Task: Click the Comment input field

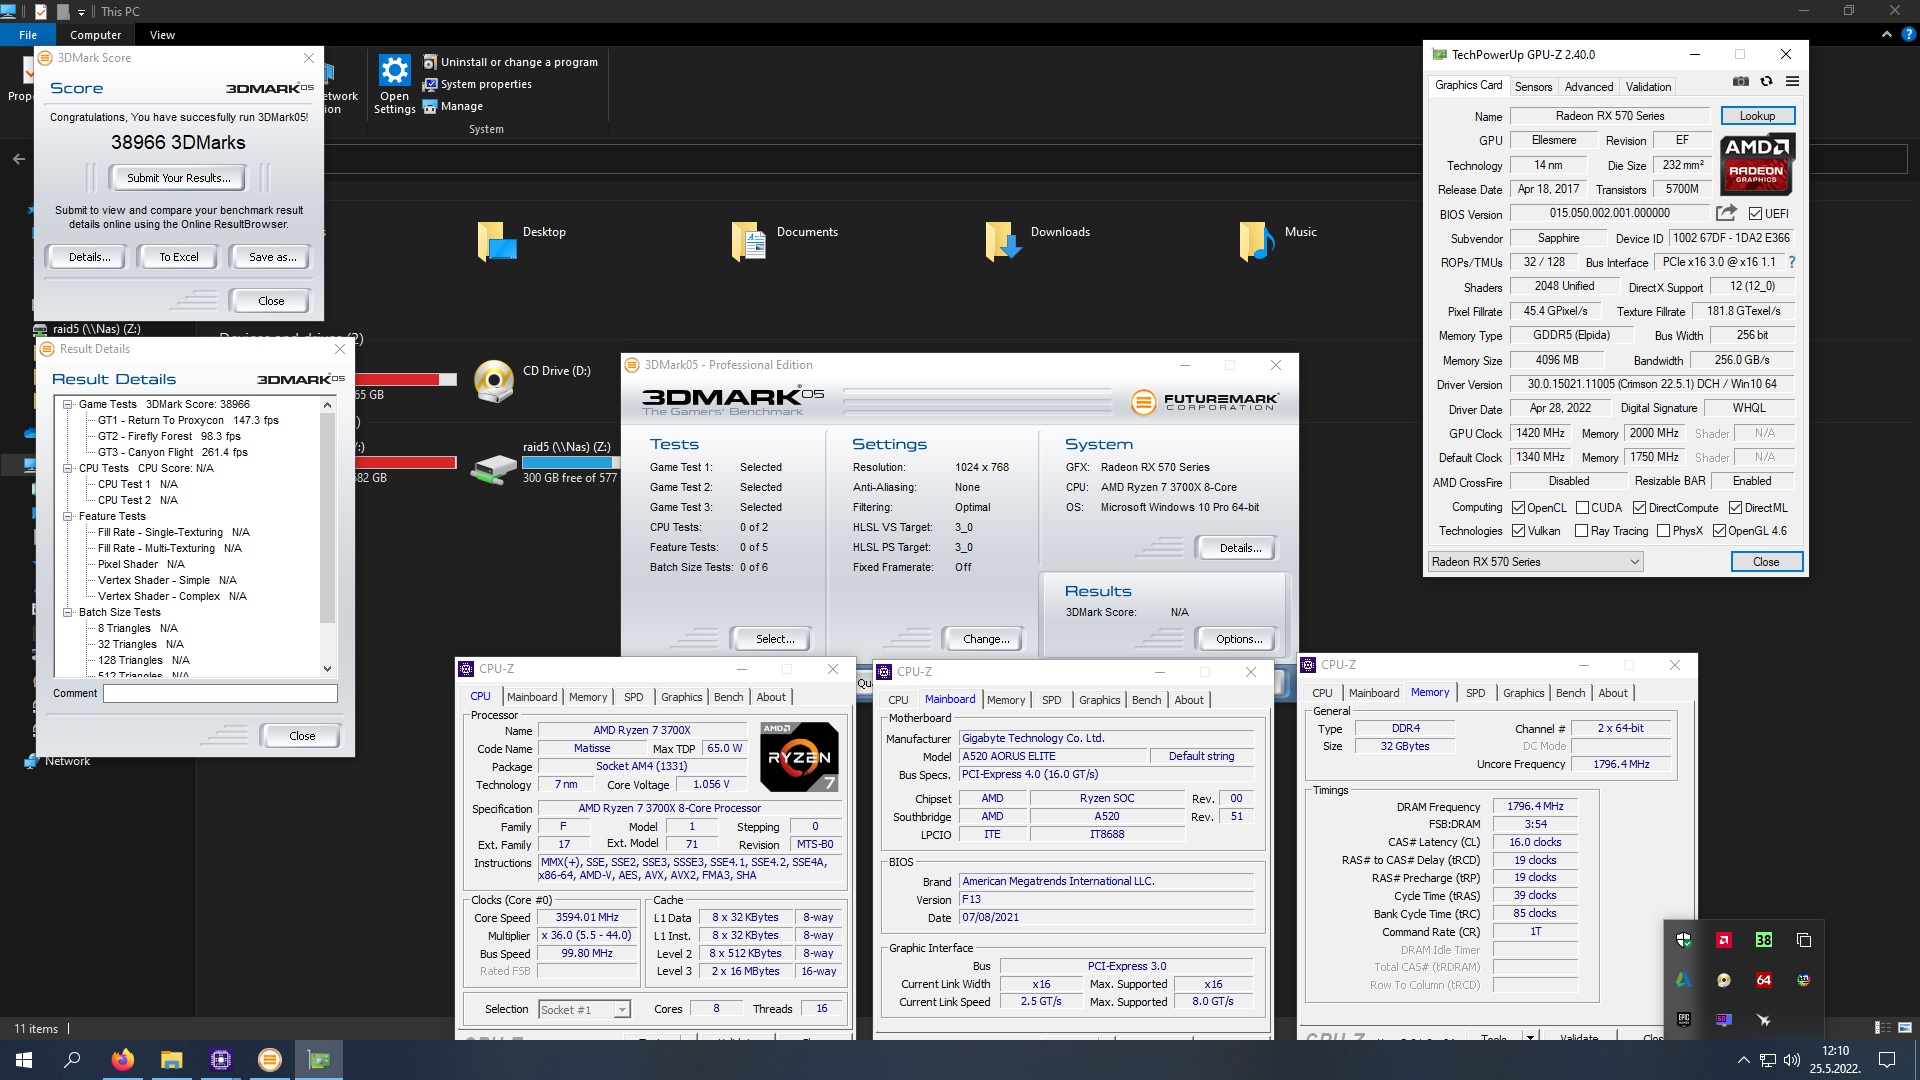Action: (x=220, y=693)
